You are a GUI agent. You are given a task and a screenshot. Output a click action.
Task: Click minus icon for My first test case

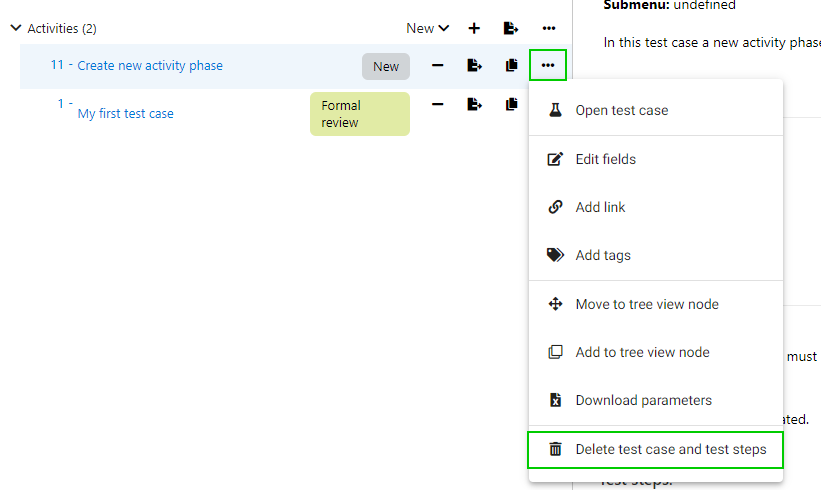437,104
